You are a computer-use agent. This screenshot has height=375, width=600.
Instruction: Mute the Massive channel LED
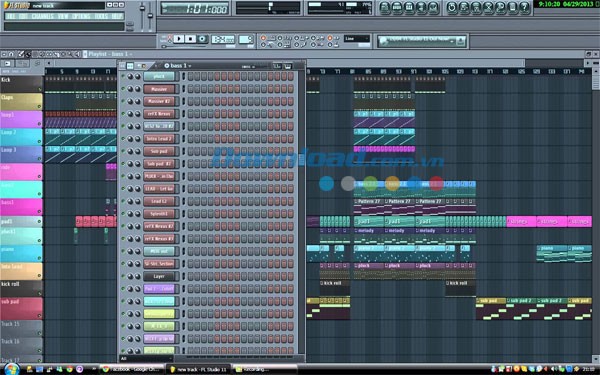click(123, 89)
